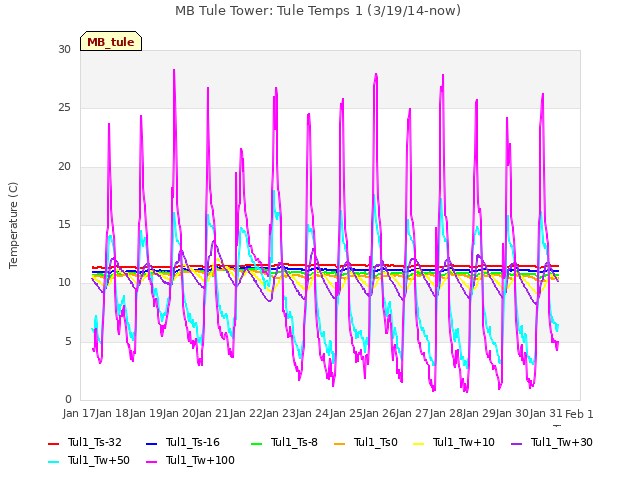Click the Jan 26 x-axis tick label
The height and width of the screenshot is (480, 640).
[379, 413]
